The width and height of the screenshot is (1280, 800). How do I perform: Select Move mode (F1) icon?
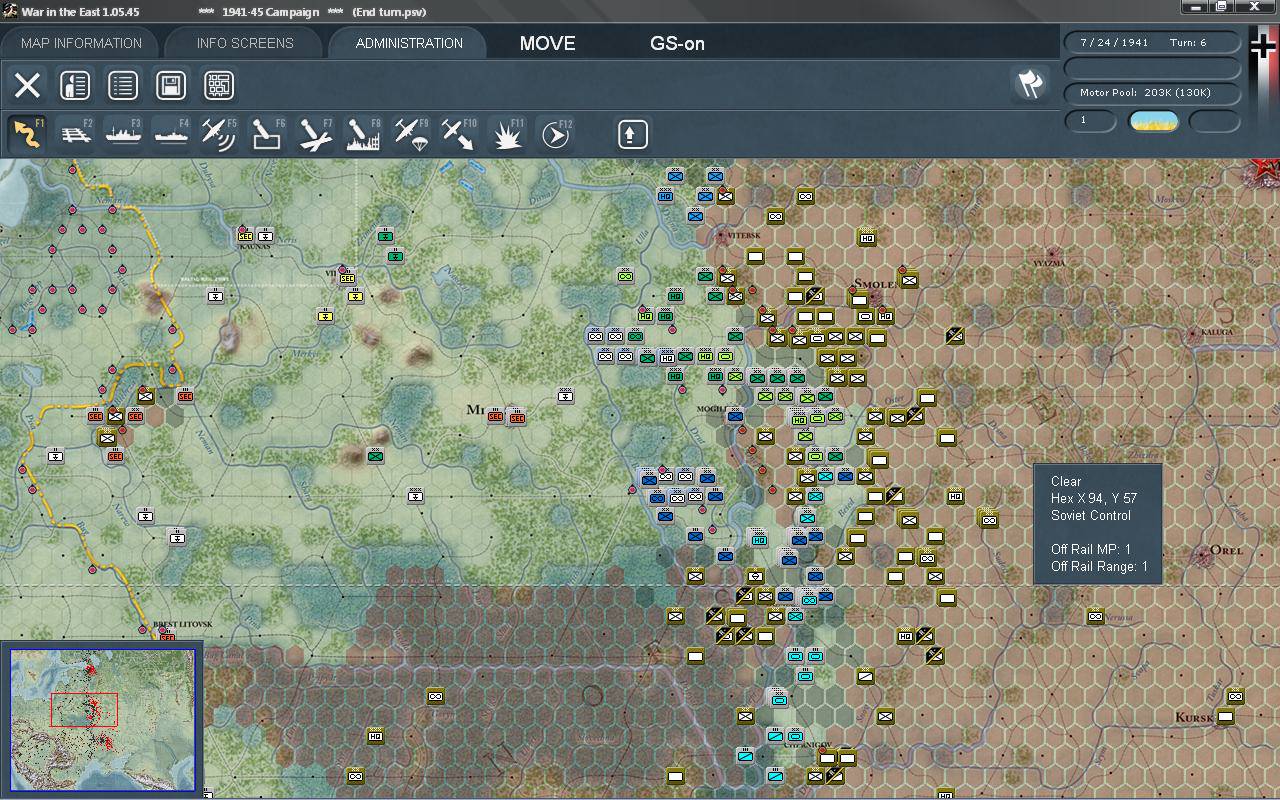(27, 134)
